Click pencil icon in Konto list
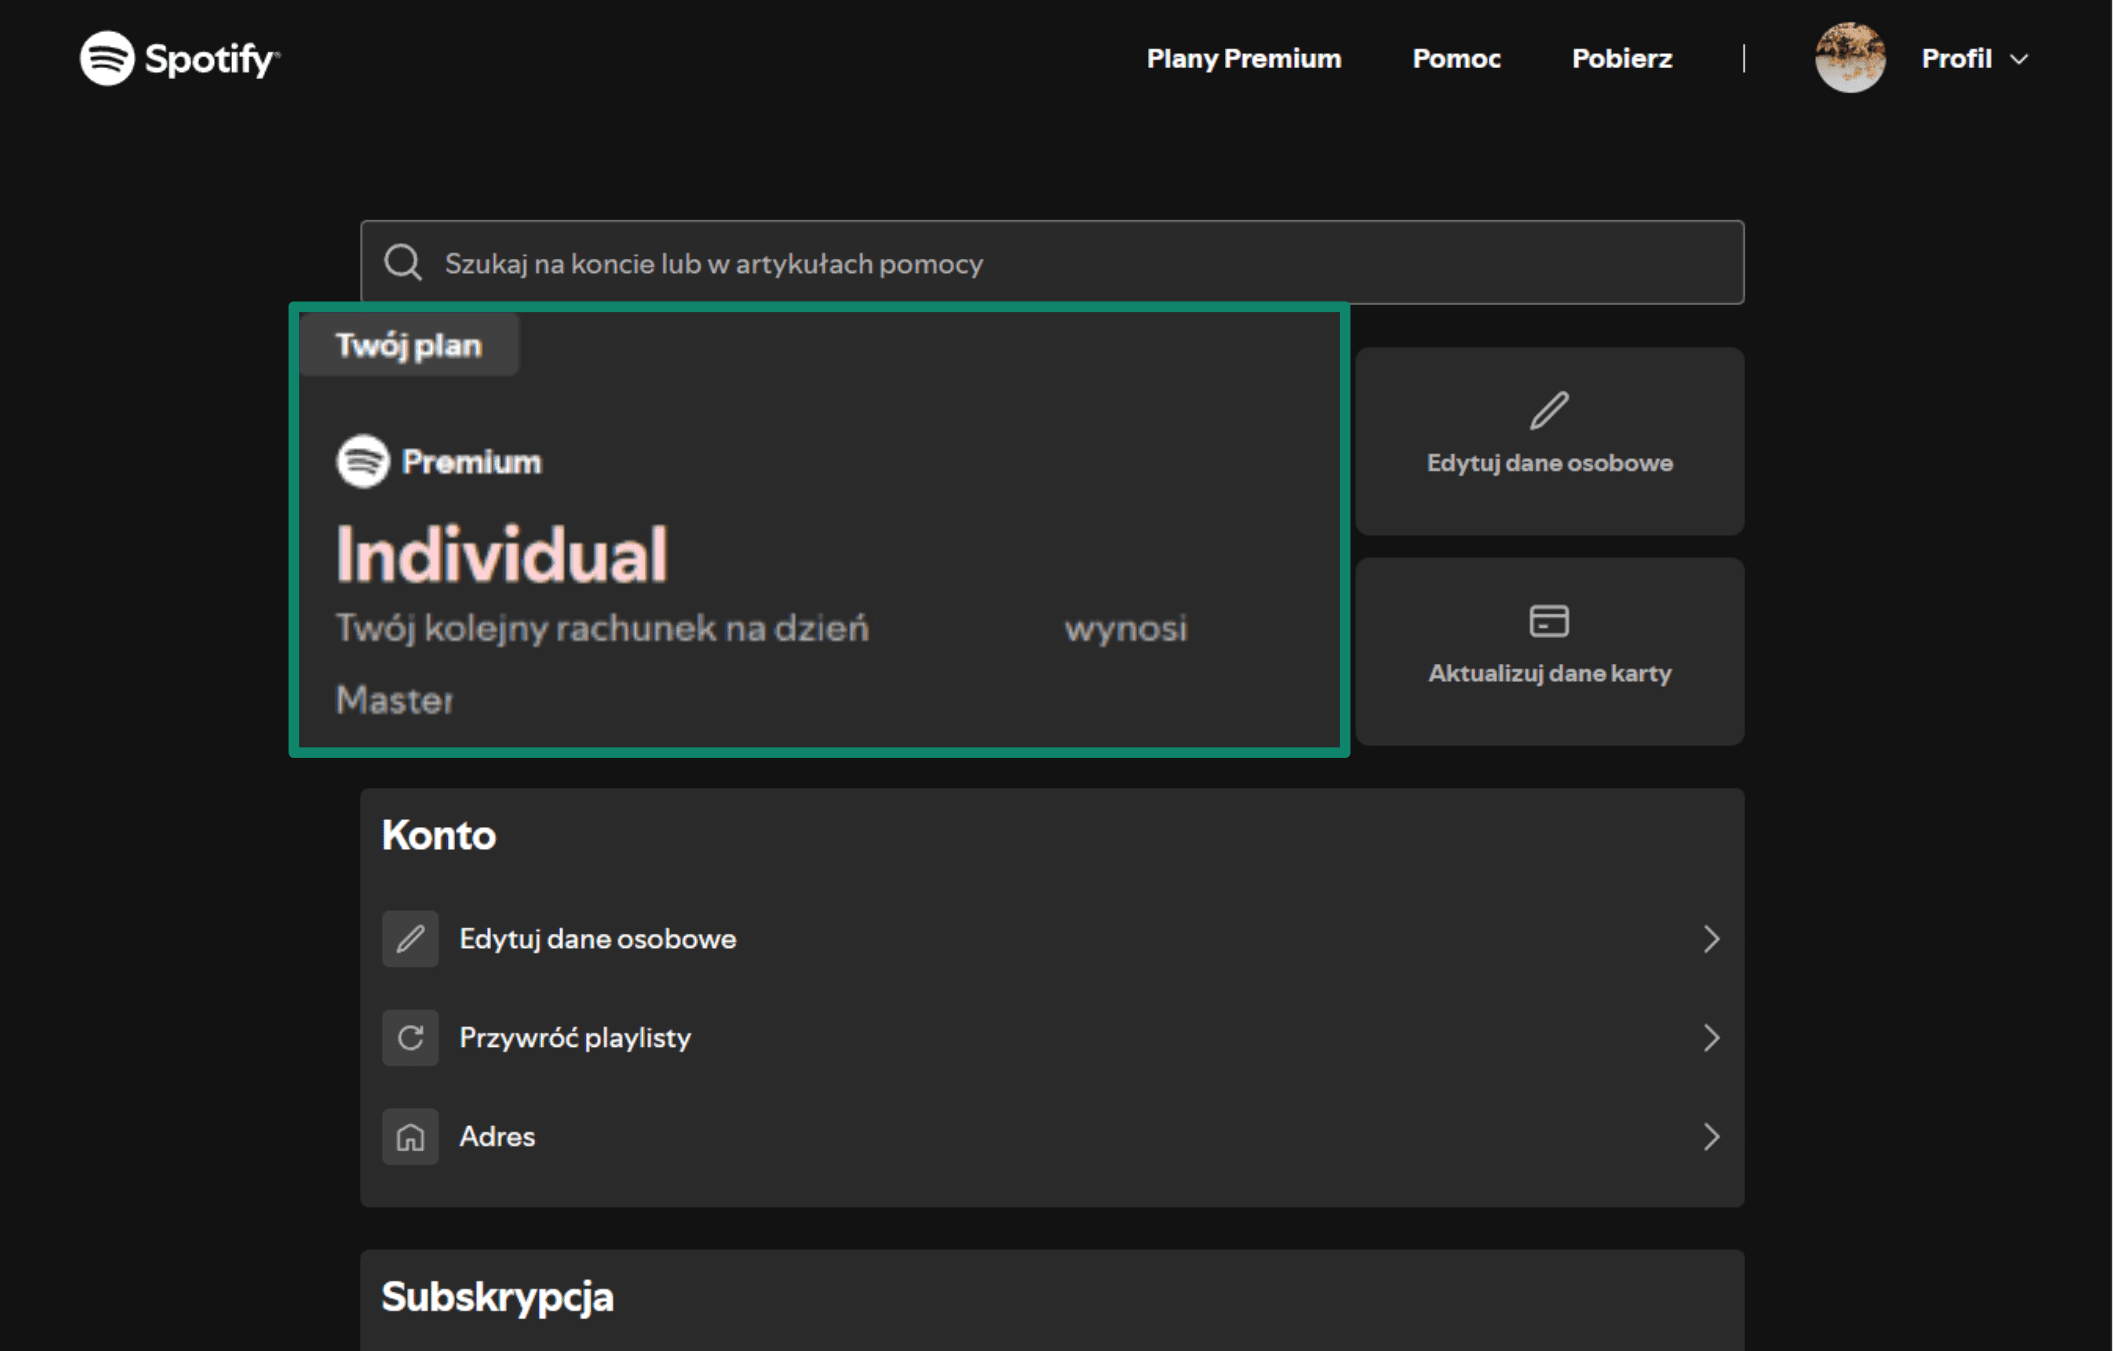 410,939
